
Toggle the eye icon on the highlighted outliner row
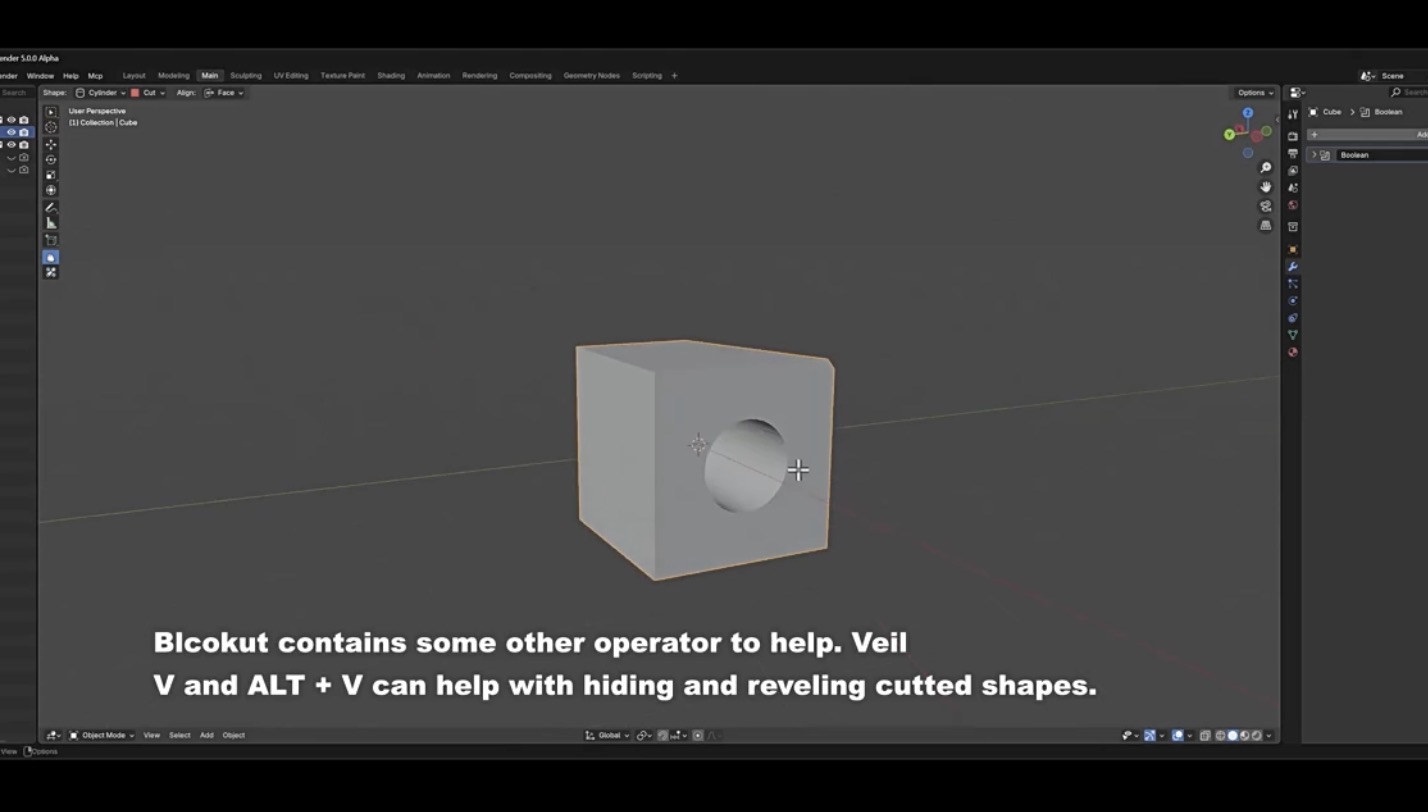point(12,132)
